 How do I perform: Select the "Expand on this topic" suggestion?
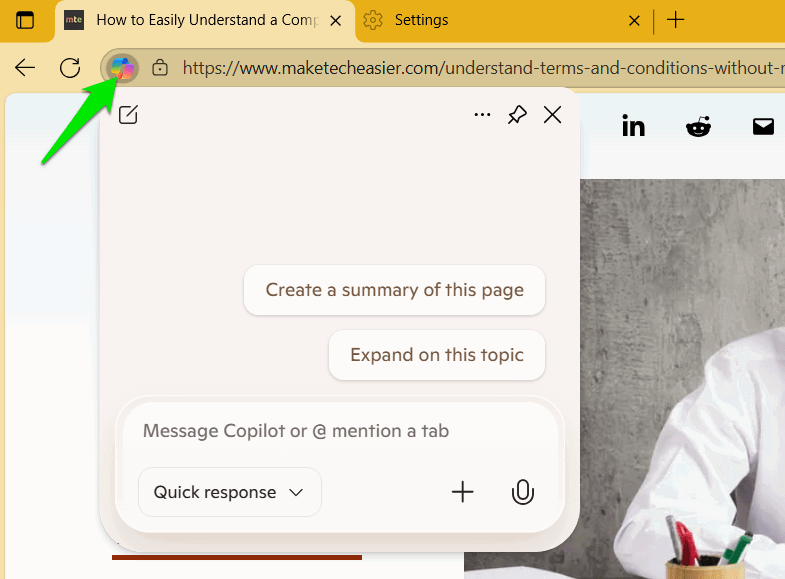tap(436, 355)
